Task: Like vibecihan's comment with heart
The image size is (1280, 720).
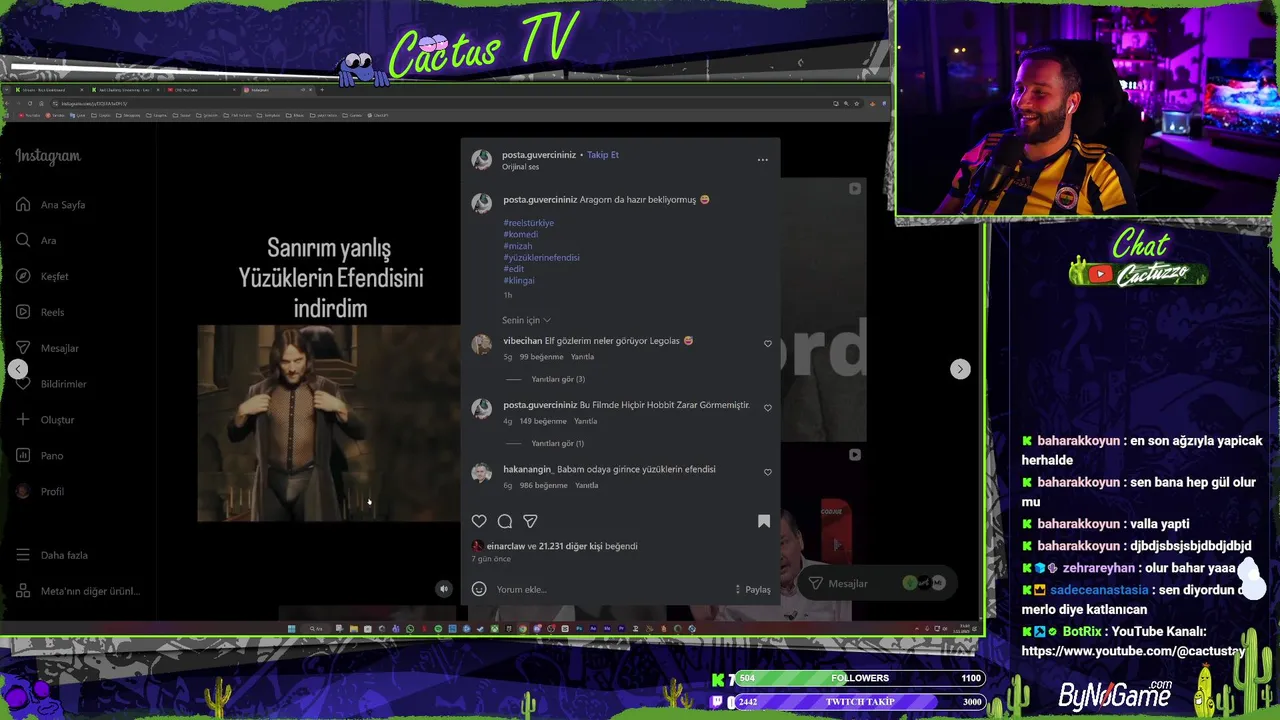Action: [x=768, y=343]
